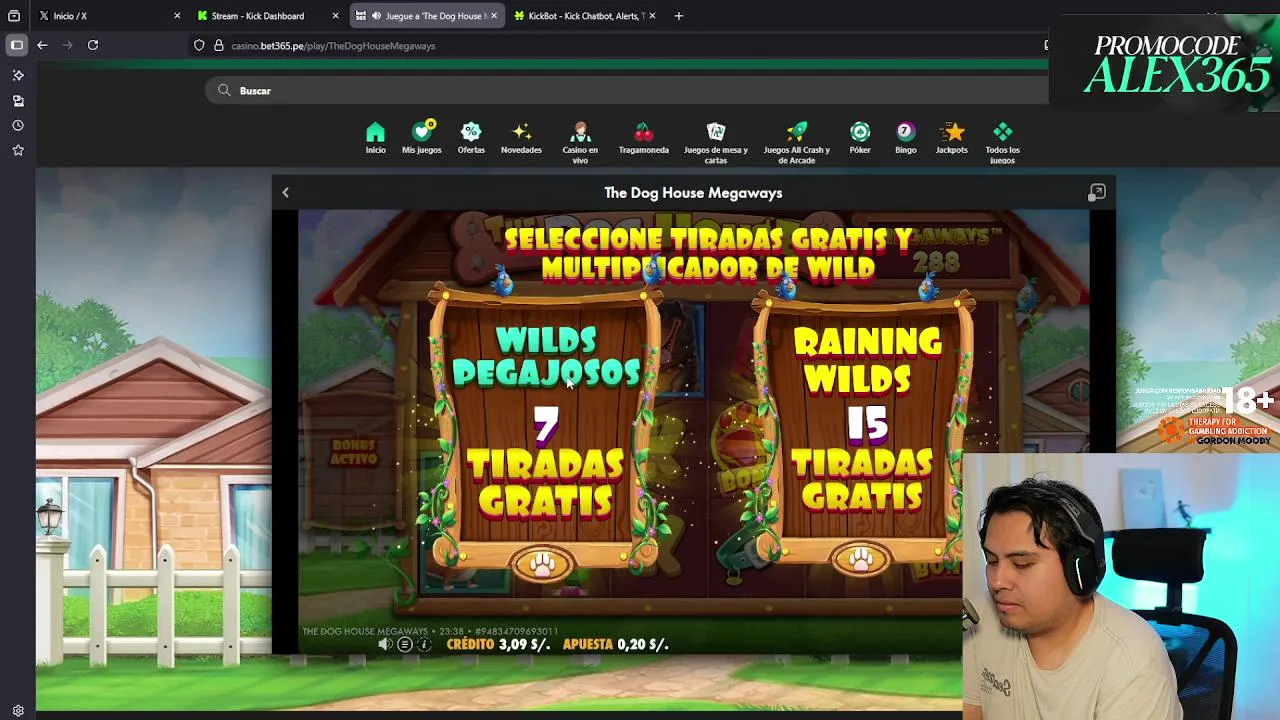Viewport: 1280px width, 720px height.
Task: View site lock security info
Action: [x=219, y=45]
